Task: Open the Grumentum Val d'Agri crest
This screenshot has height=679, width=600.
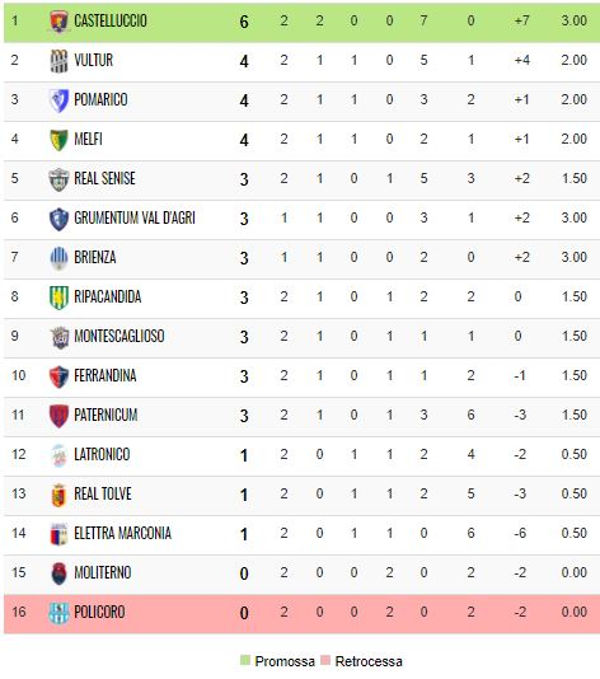Action: pos(59,218)
